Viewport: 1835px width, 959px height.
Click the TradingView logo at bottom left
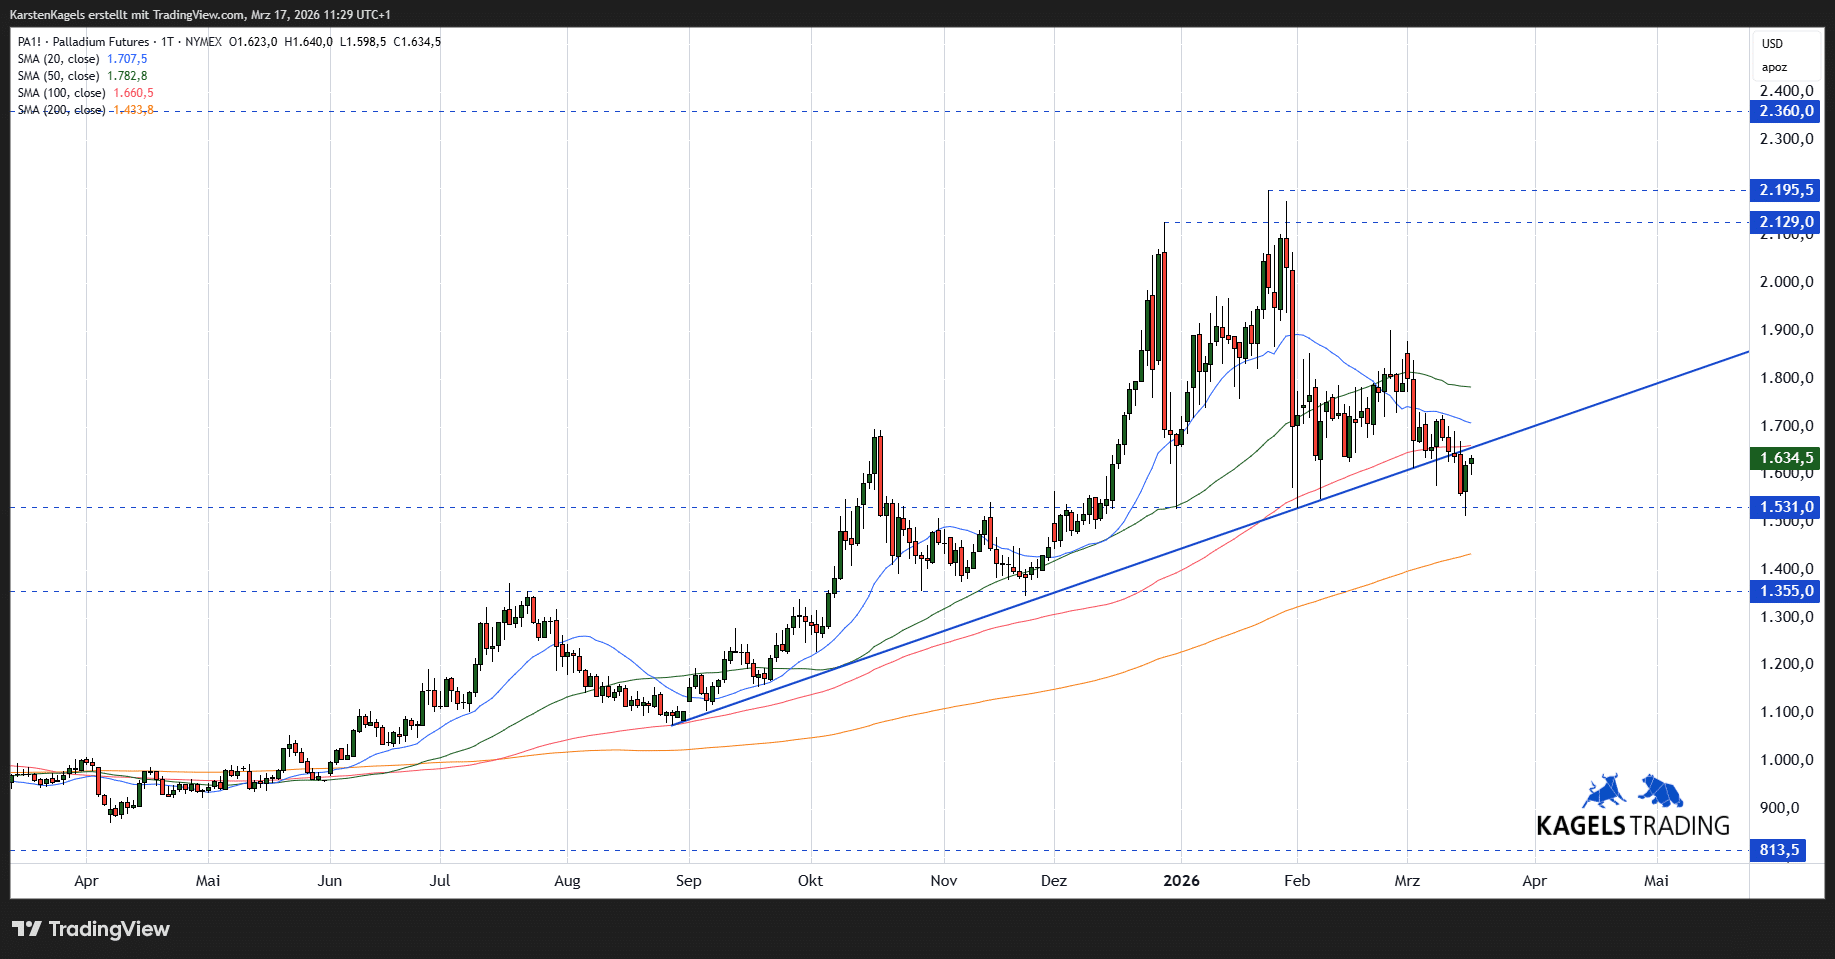click(91, 929)
